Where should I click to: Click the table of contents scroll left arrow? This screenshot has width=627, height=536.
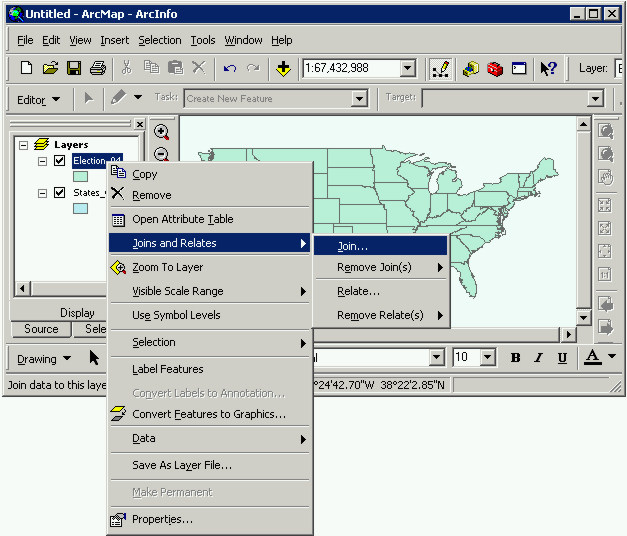pyautogui.click(x=22, y=288)
